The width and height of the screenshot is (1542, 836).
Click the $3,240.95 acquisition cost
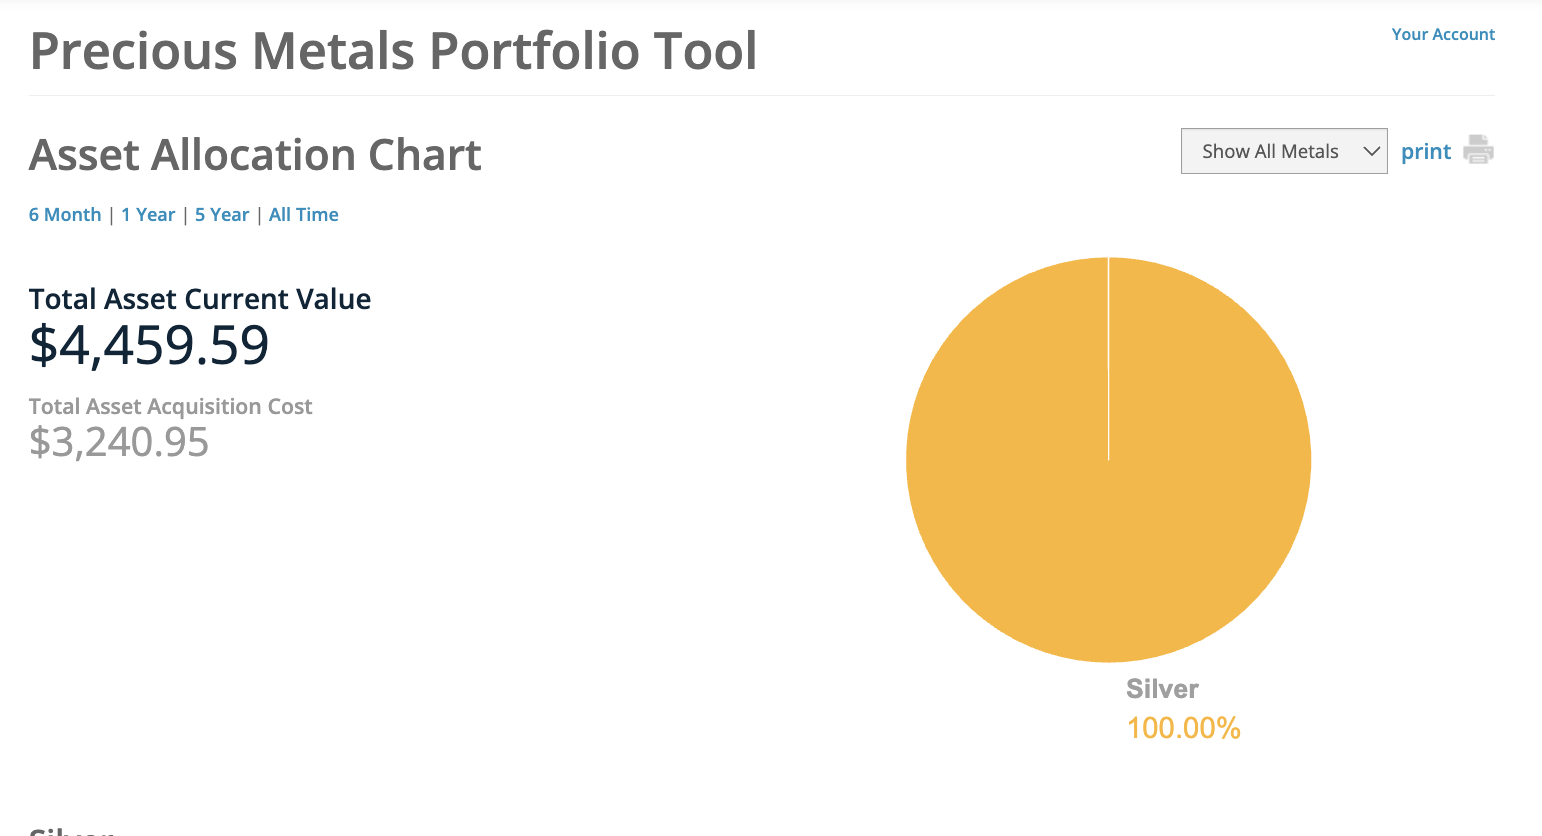[x=119, y=442]
